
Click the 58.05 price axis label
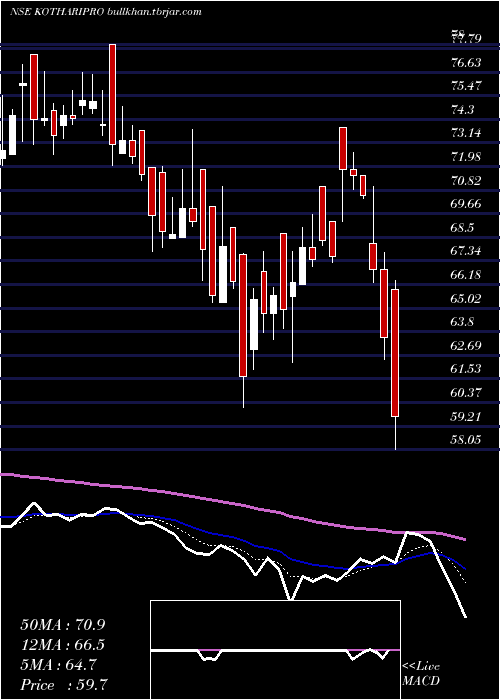[466, 440]
